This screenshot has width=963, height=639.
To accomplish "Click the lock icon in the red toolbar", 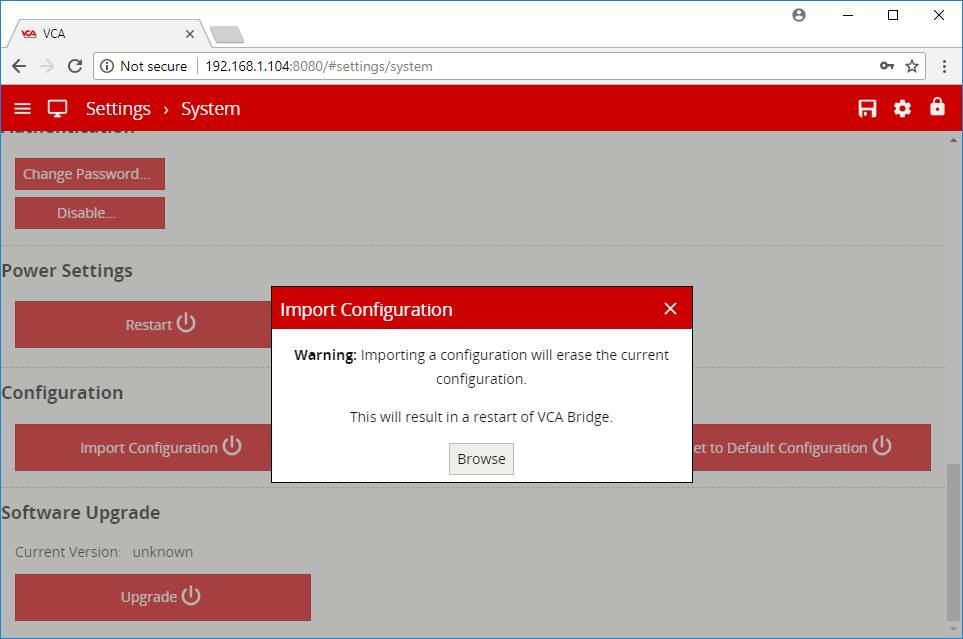I will point(937,108).
